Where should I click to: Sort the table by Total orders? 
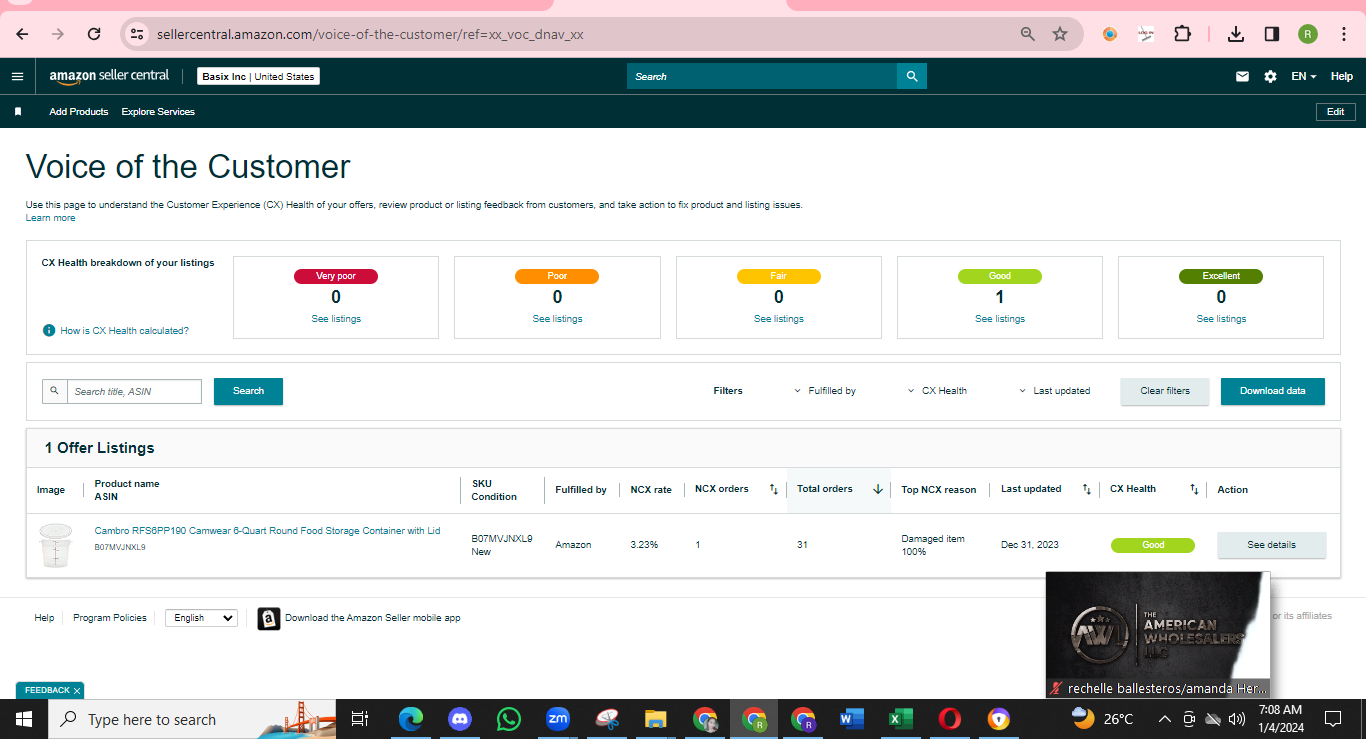coord(878,489)
